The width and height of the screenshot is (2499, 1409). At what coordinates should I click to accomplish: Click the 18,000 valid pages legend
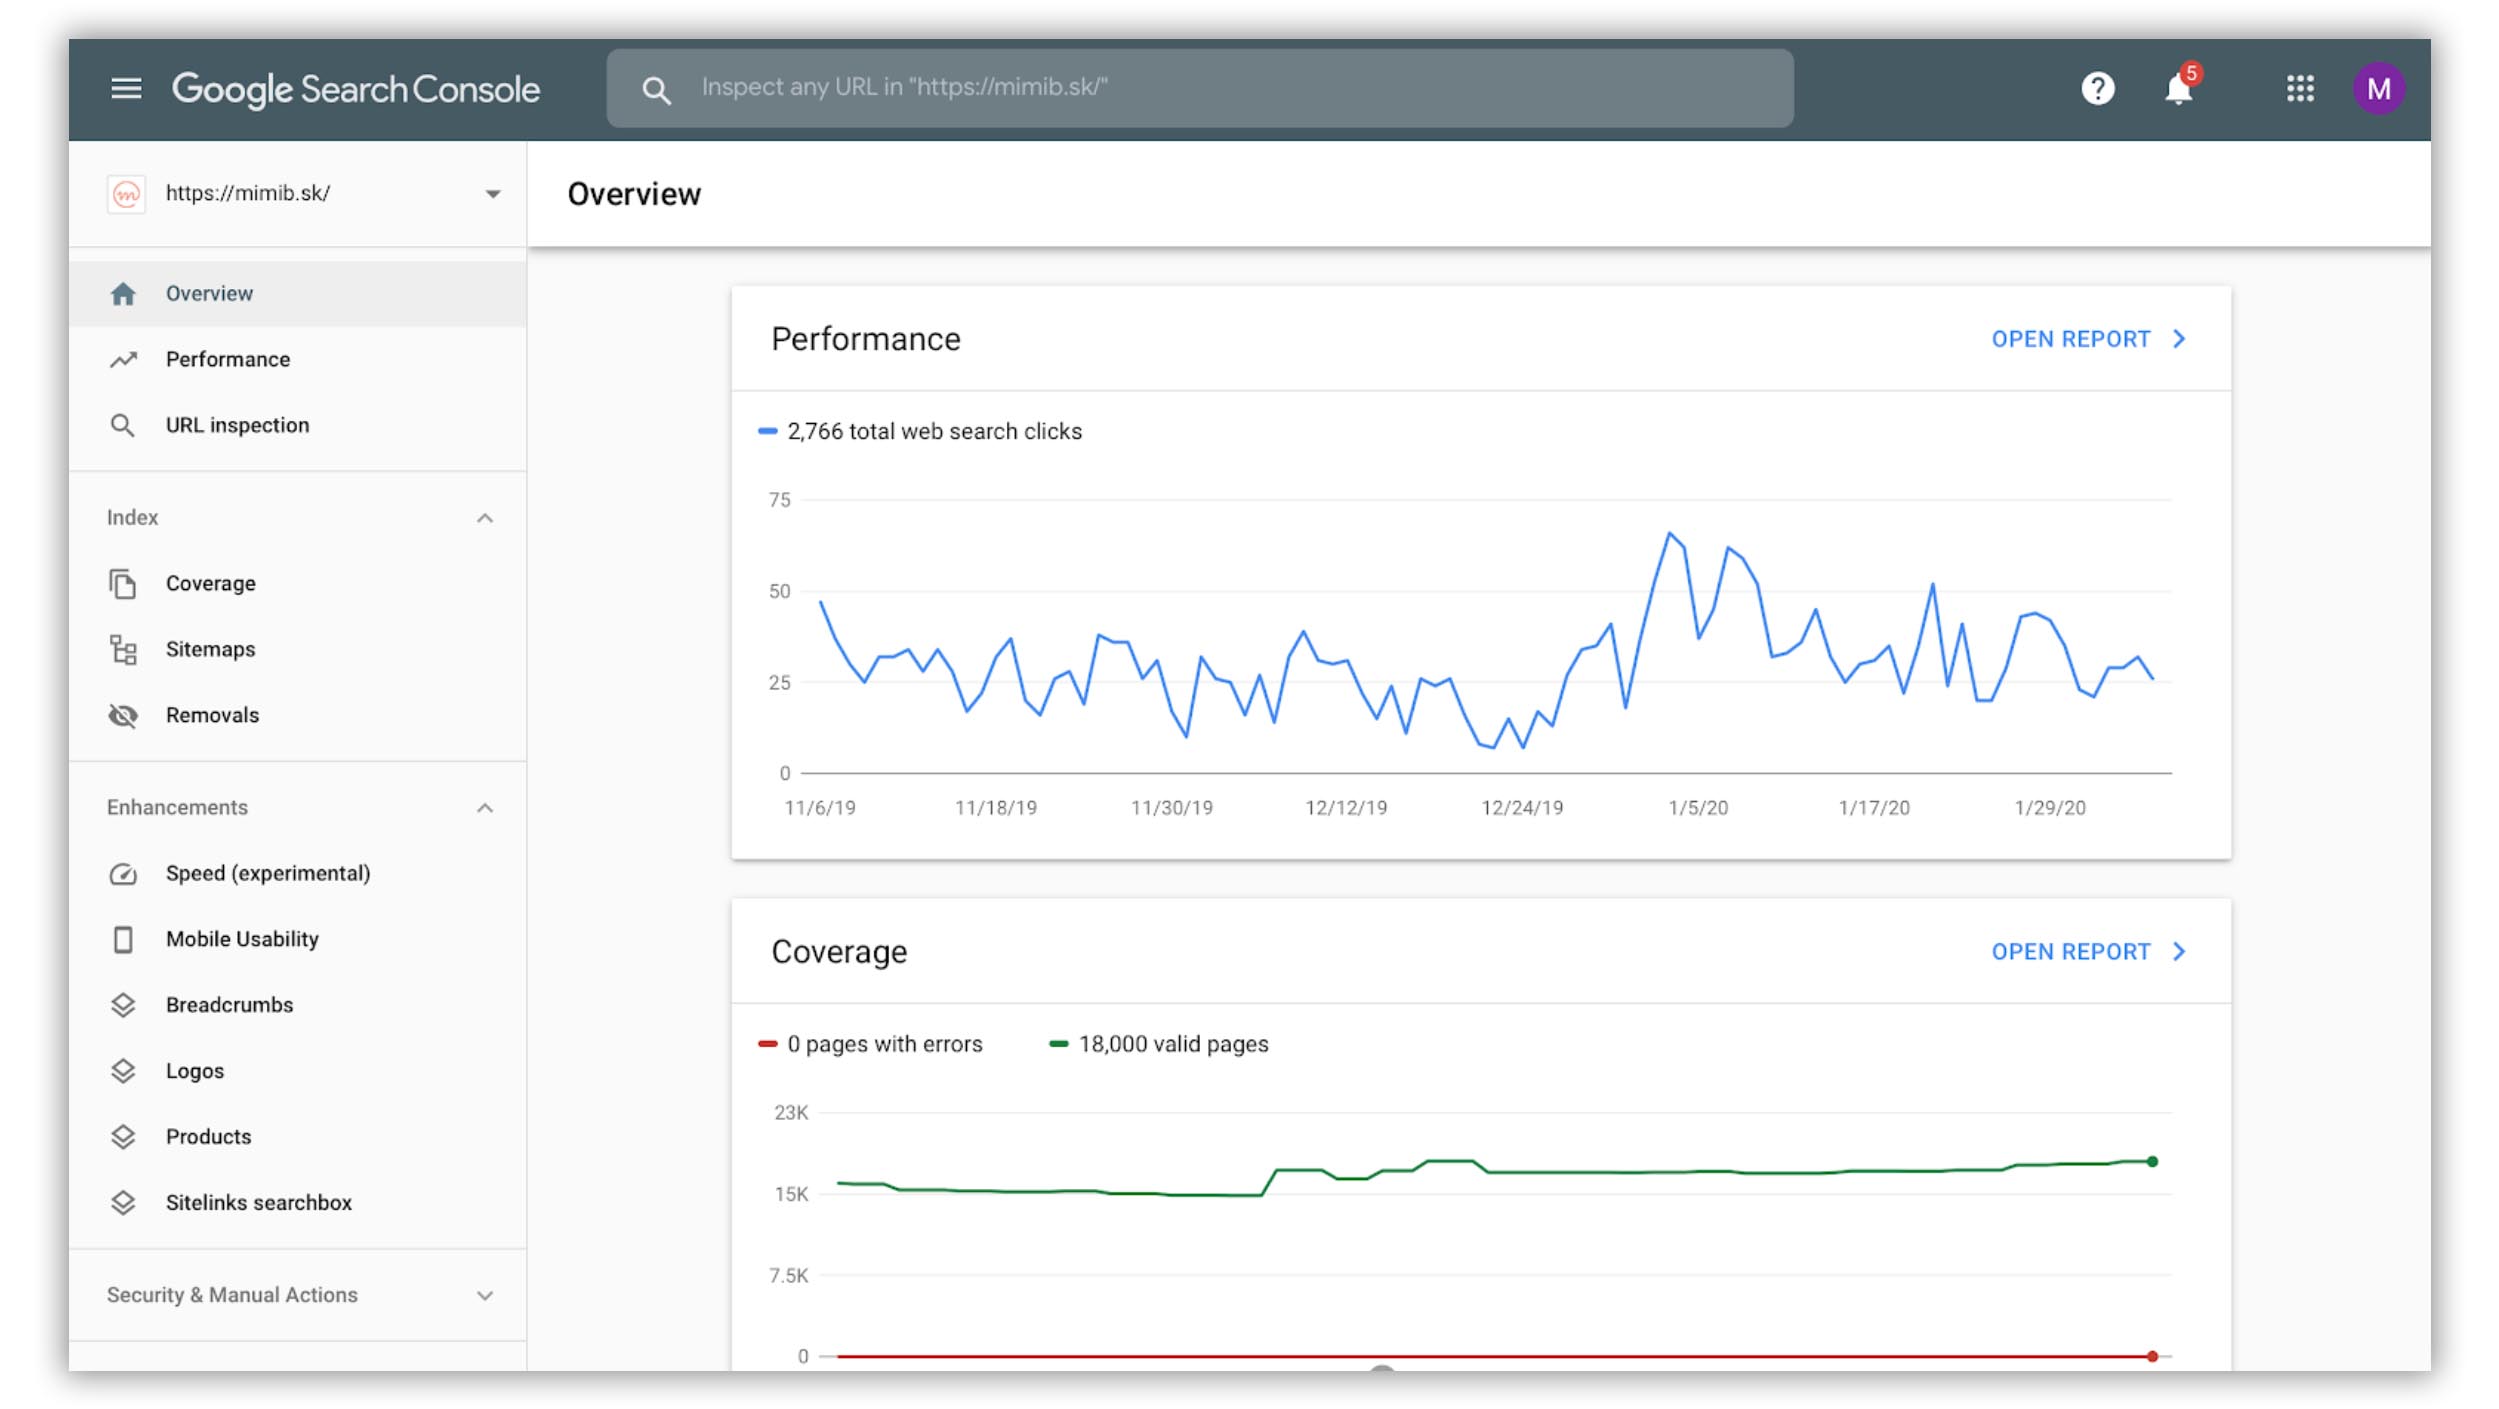coord(1159,1044)
